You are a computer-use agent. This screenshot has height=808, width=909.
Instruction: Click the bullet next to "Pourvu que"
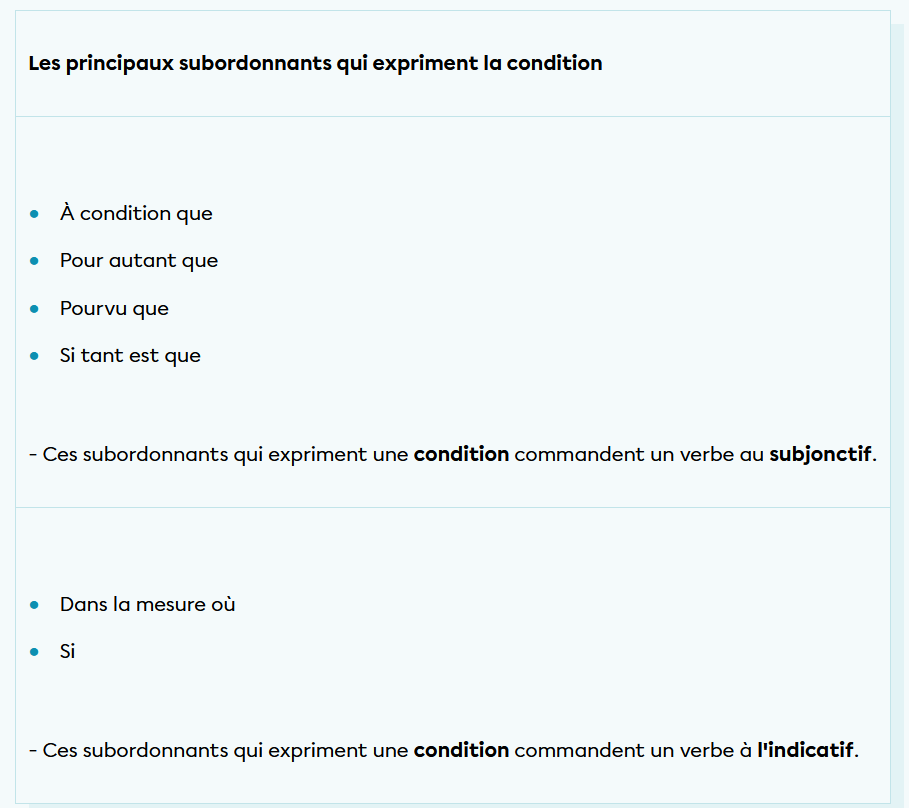tap(34, 308)
